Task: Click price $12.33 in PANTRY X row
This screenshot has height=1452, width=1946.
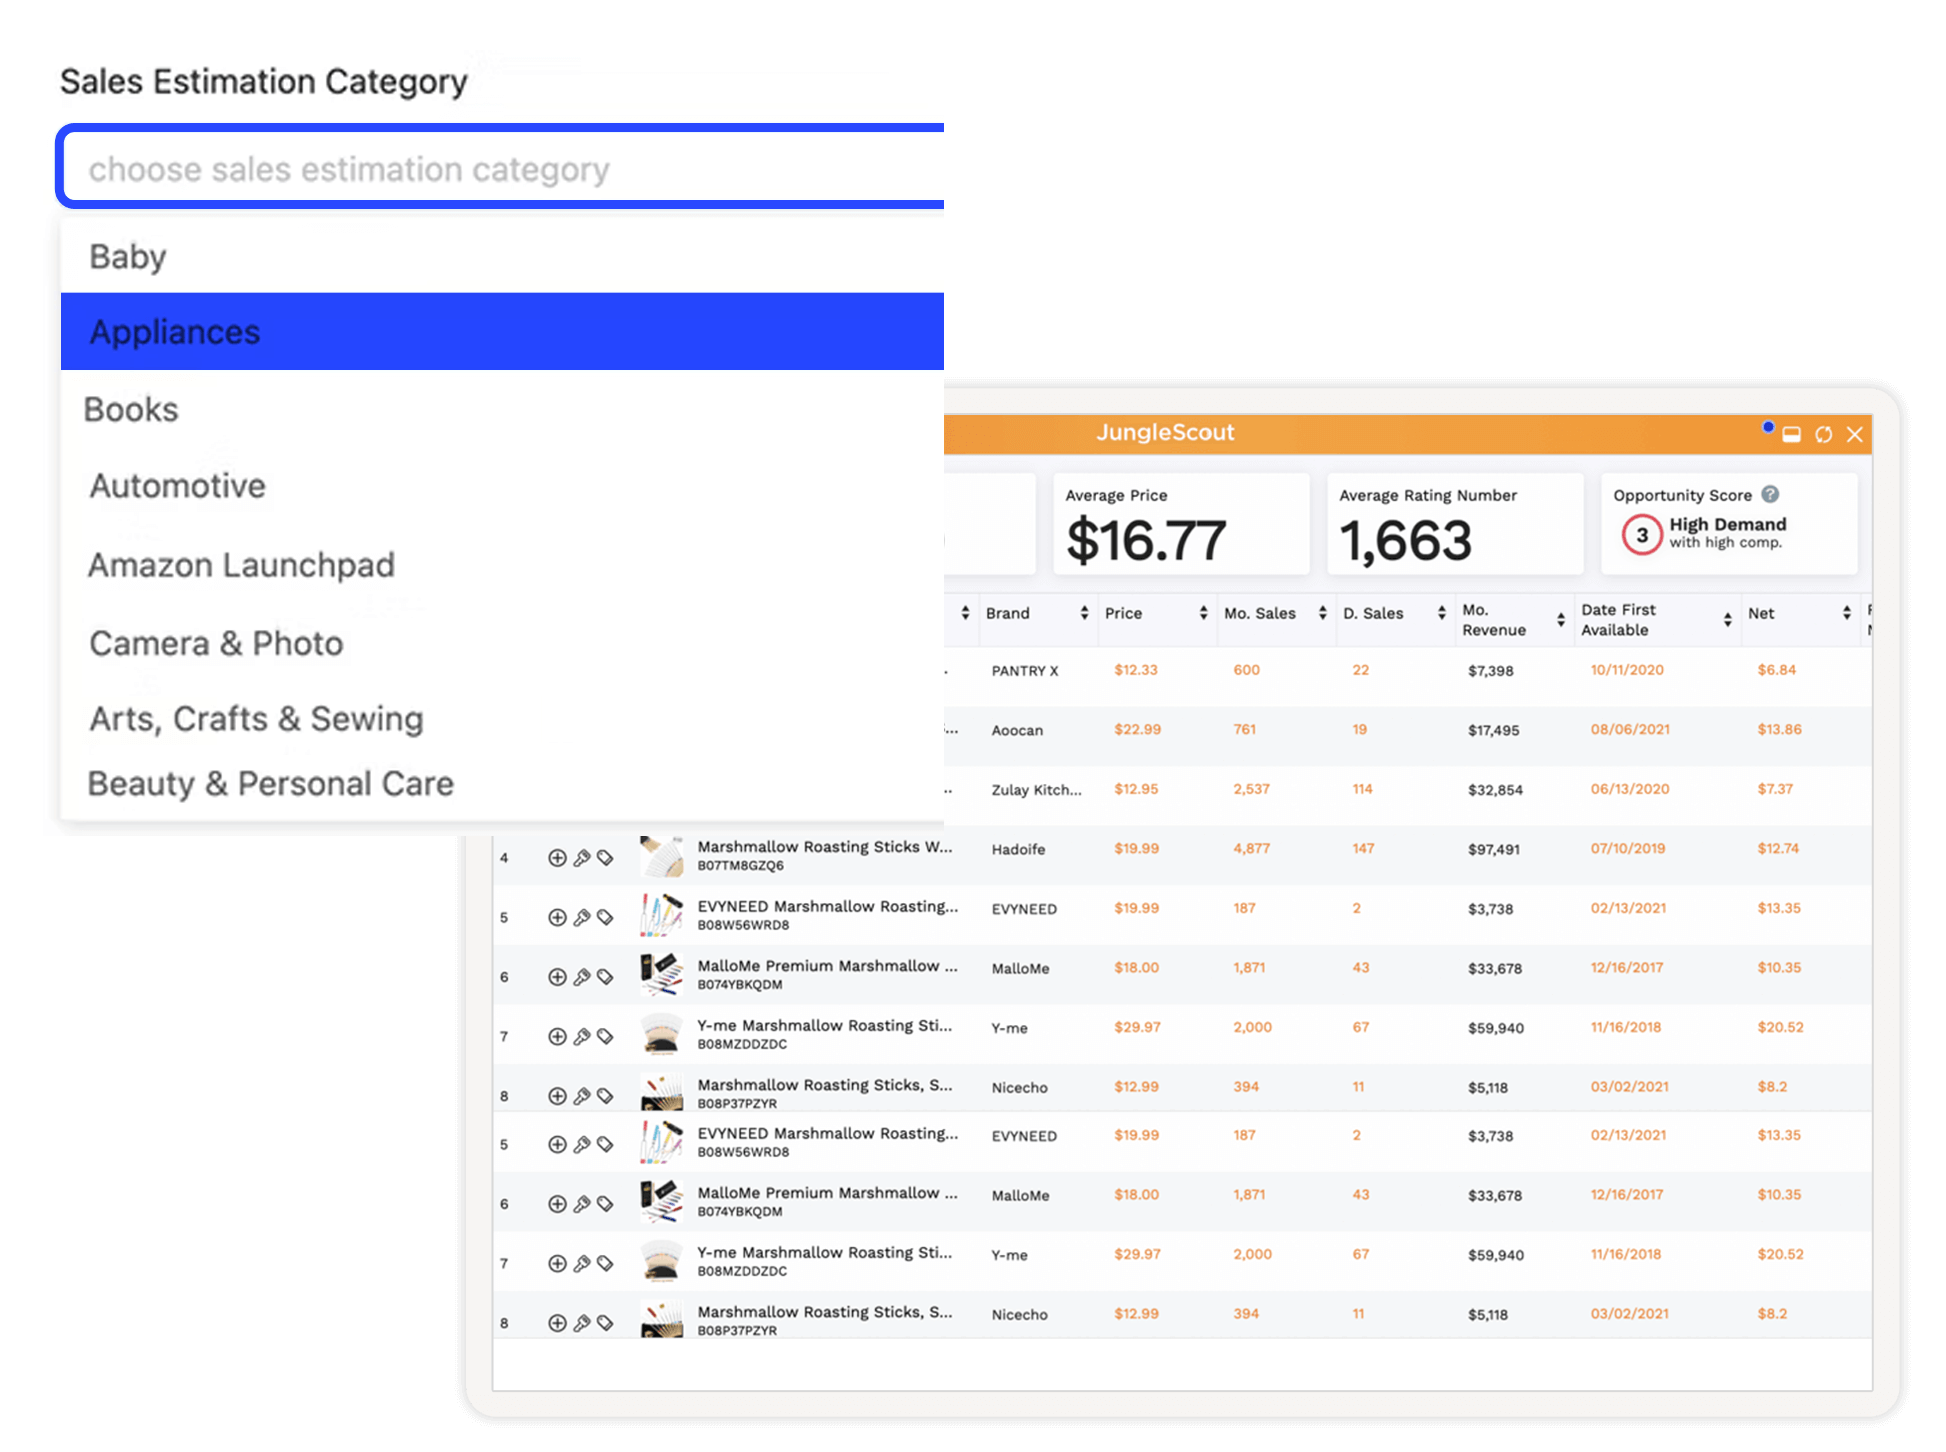Action: click(x=1136, y=670)
